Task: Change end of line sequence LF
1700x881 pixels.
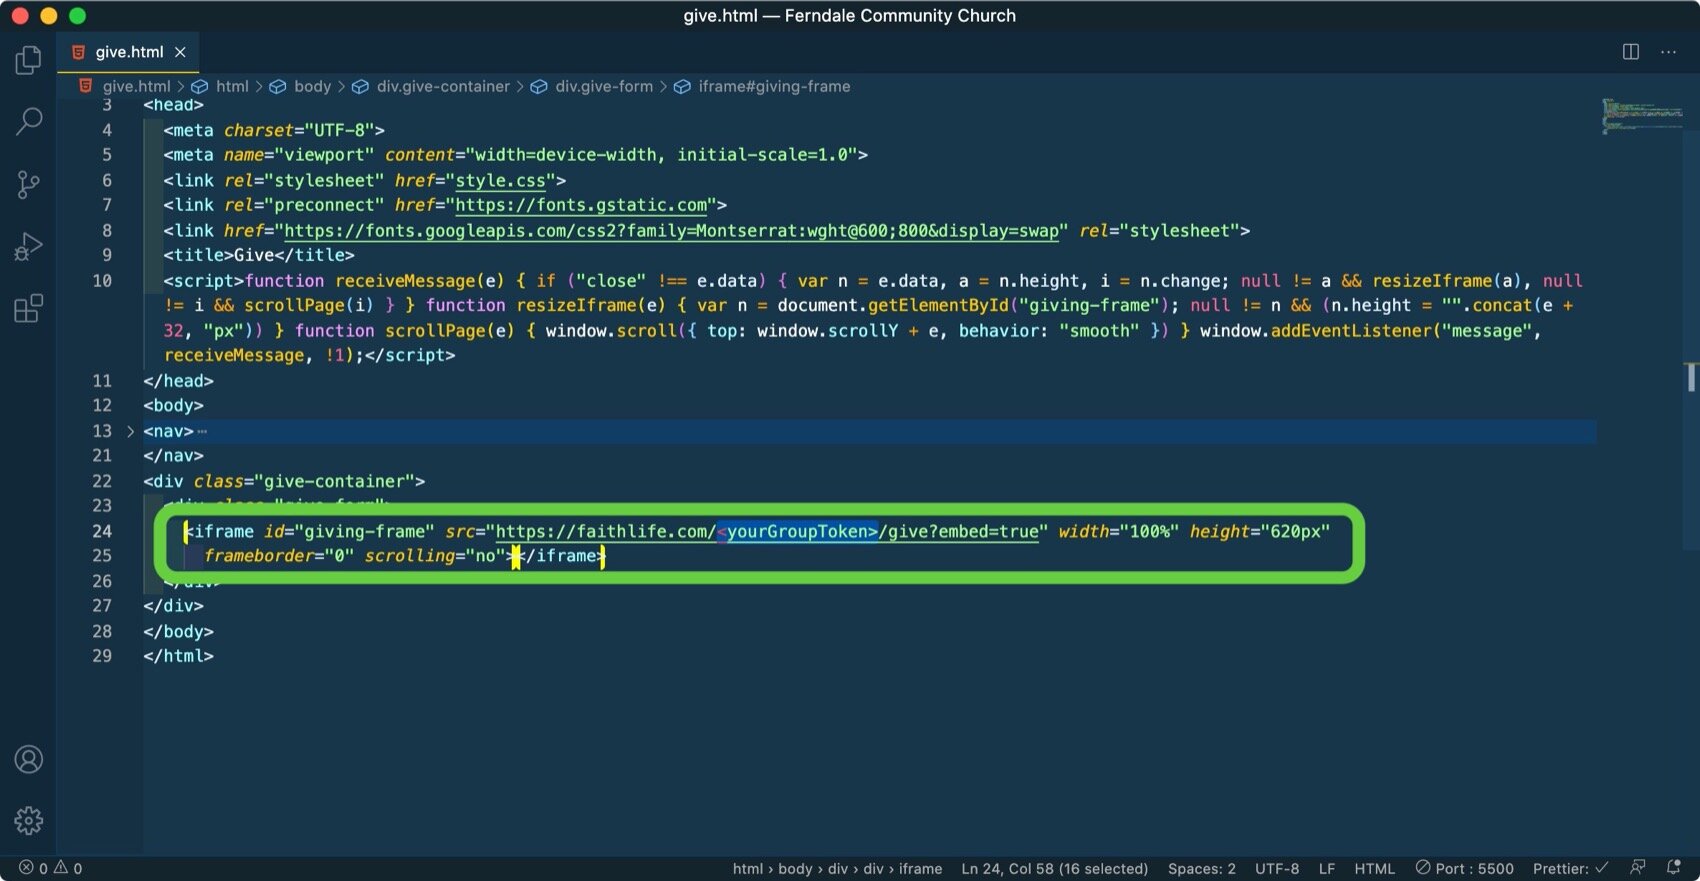Action: coord(1326,868)
